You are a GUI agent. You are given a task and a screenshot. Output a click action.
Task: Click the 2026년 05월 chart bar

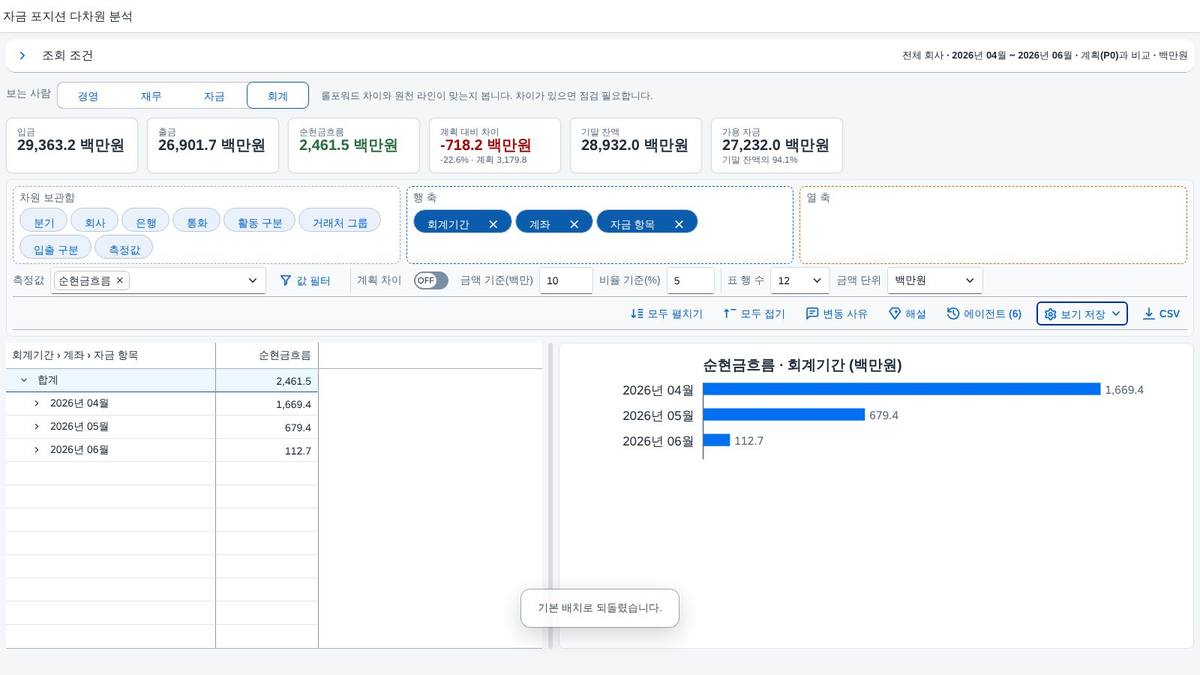pos(784,414)
